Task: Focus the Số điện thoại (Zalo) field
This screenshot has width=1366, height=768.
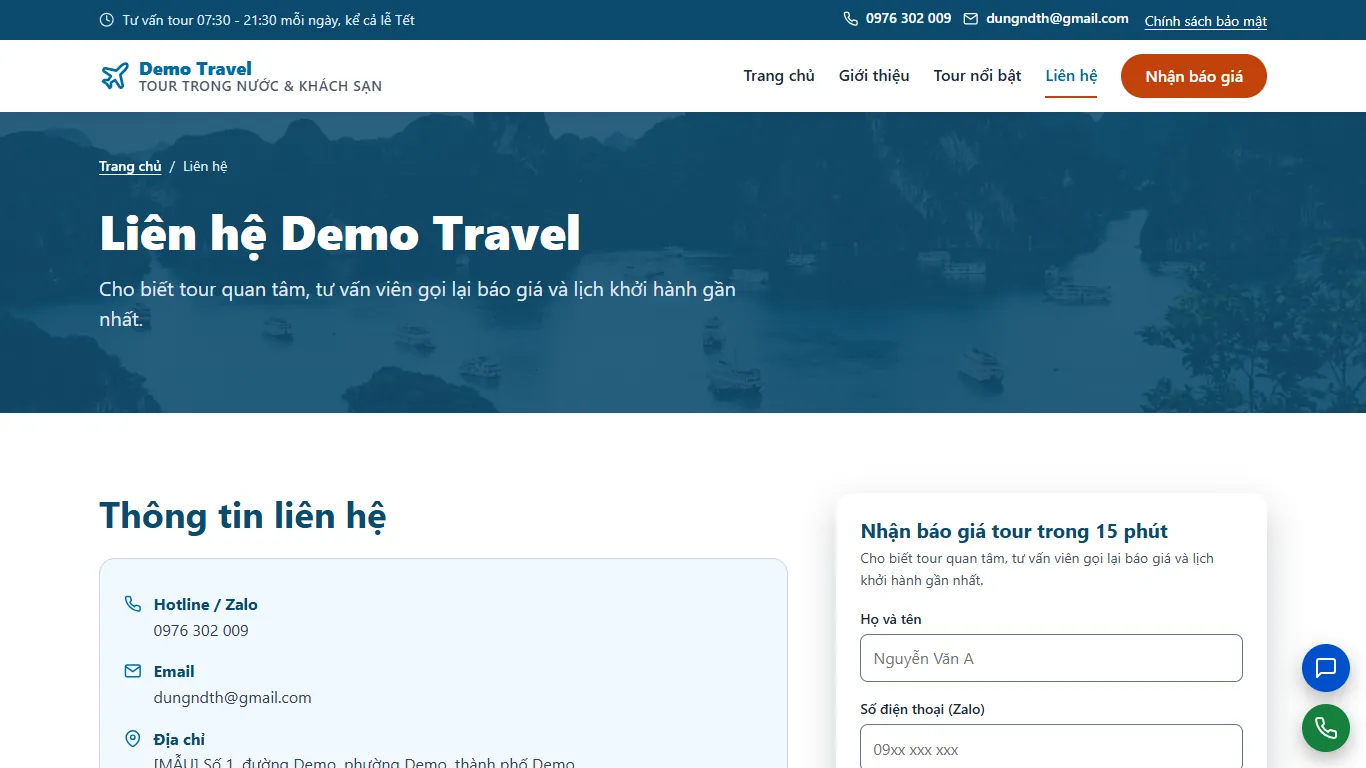Action: (x=1051, y=747)
